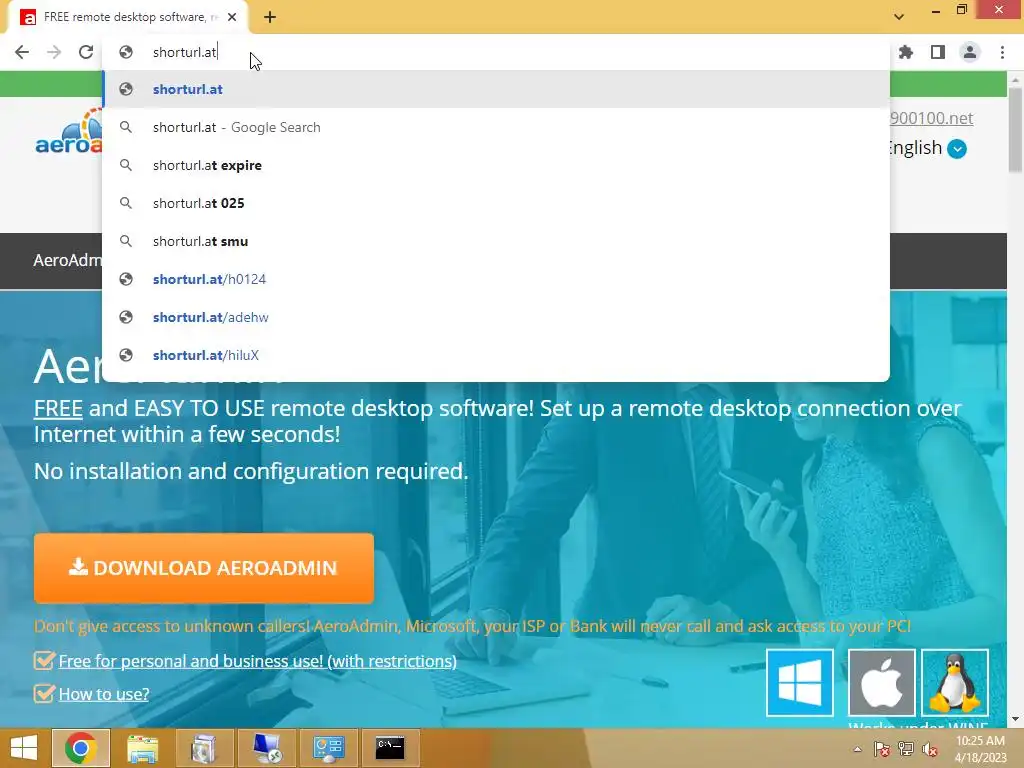Click the underlined FREE link in headline
The image size is (1024, 768).
pyautogui.click(x=58, y=408)
